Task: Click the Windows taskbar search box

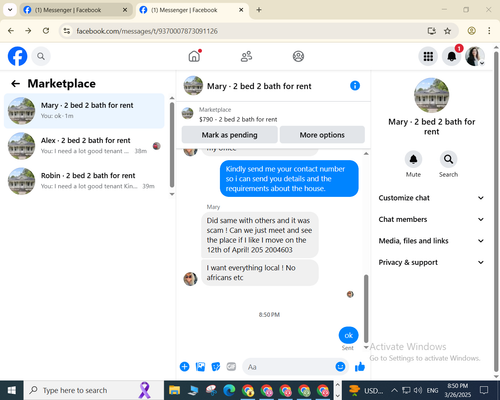Action: (x=93, y=390)
